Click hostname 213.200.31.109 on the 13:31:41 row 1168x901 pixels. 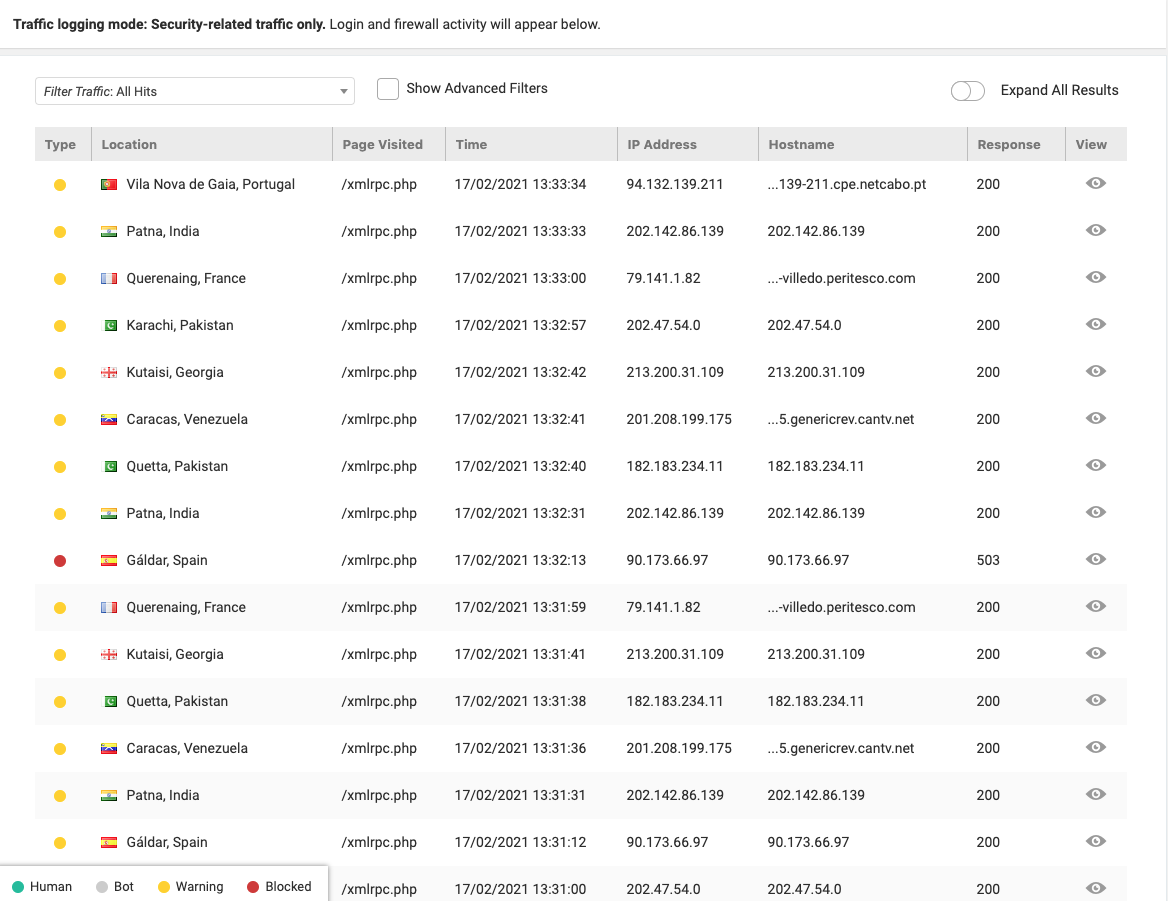point(816,654)
